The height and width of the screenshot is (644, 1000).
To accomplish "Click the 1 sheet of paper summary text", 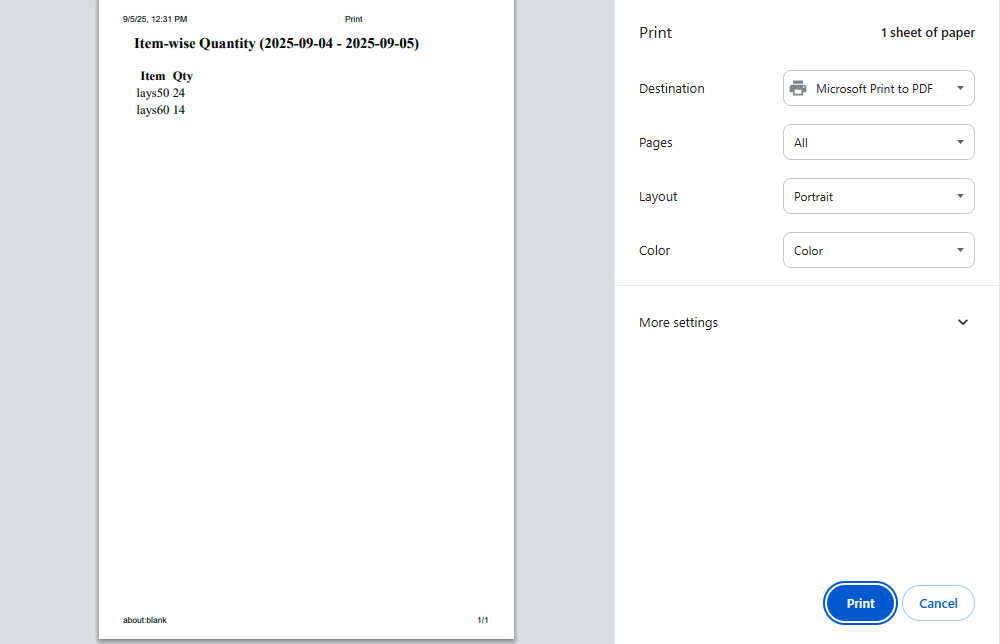I will pyautogui.click(x=927, y=33).
